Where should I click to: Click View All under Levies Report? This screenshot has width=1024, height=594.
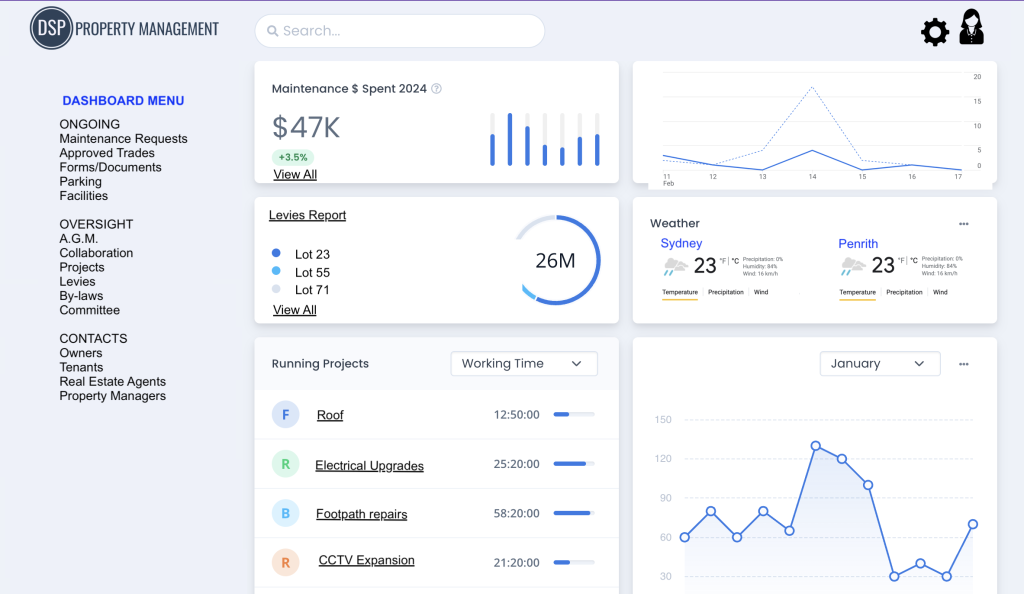point(295,310)
